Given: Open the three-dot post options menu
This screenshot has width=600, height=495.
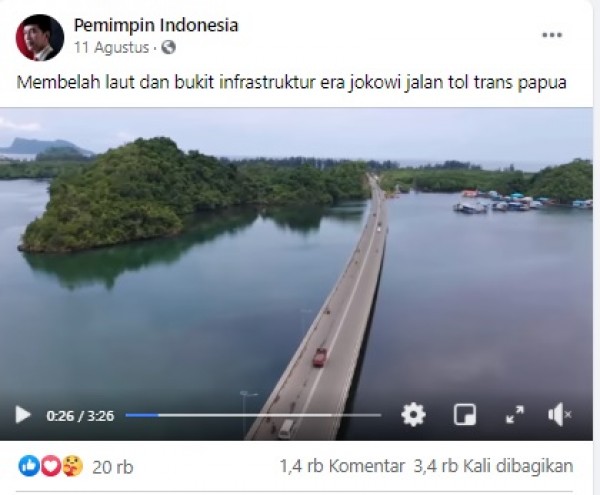Looking at the screenshot, I should pos(552,35).
